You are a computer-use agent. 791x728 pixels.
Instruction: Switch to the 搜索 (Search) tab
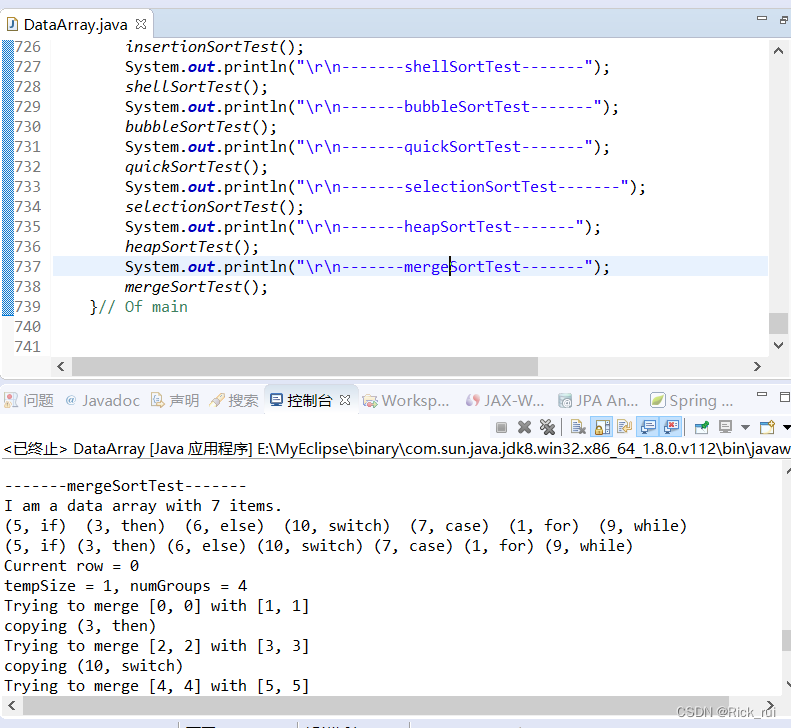[234, 401]
